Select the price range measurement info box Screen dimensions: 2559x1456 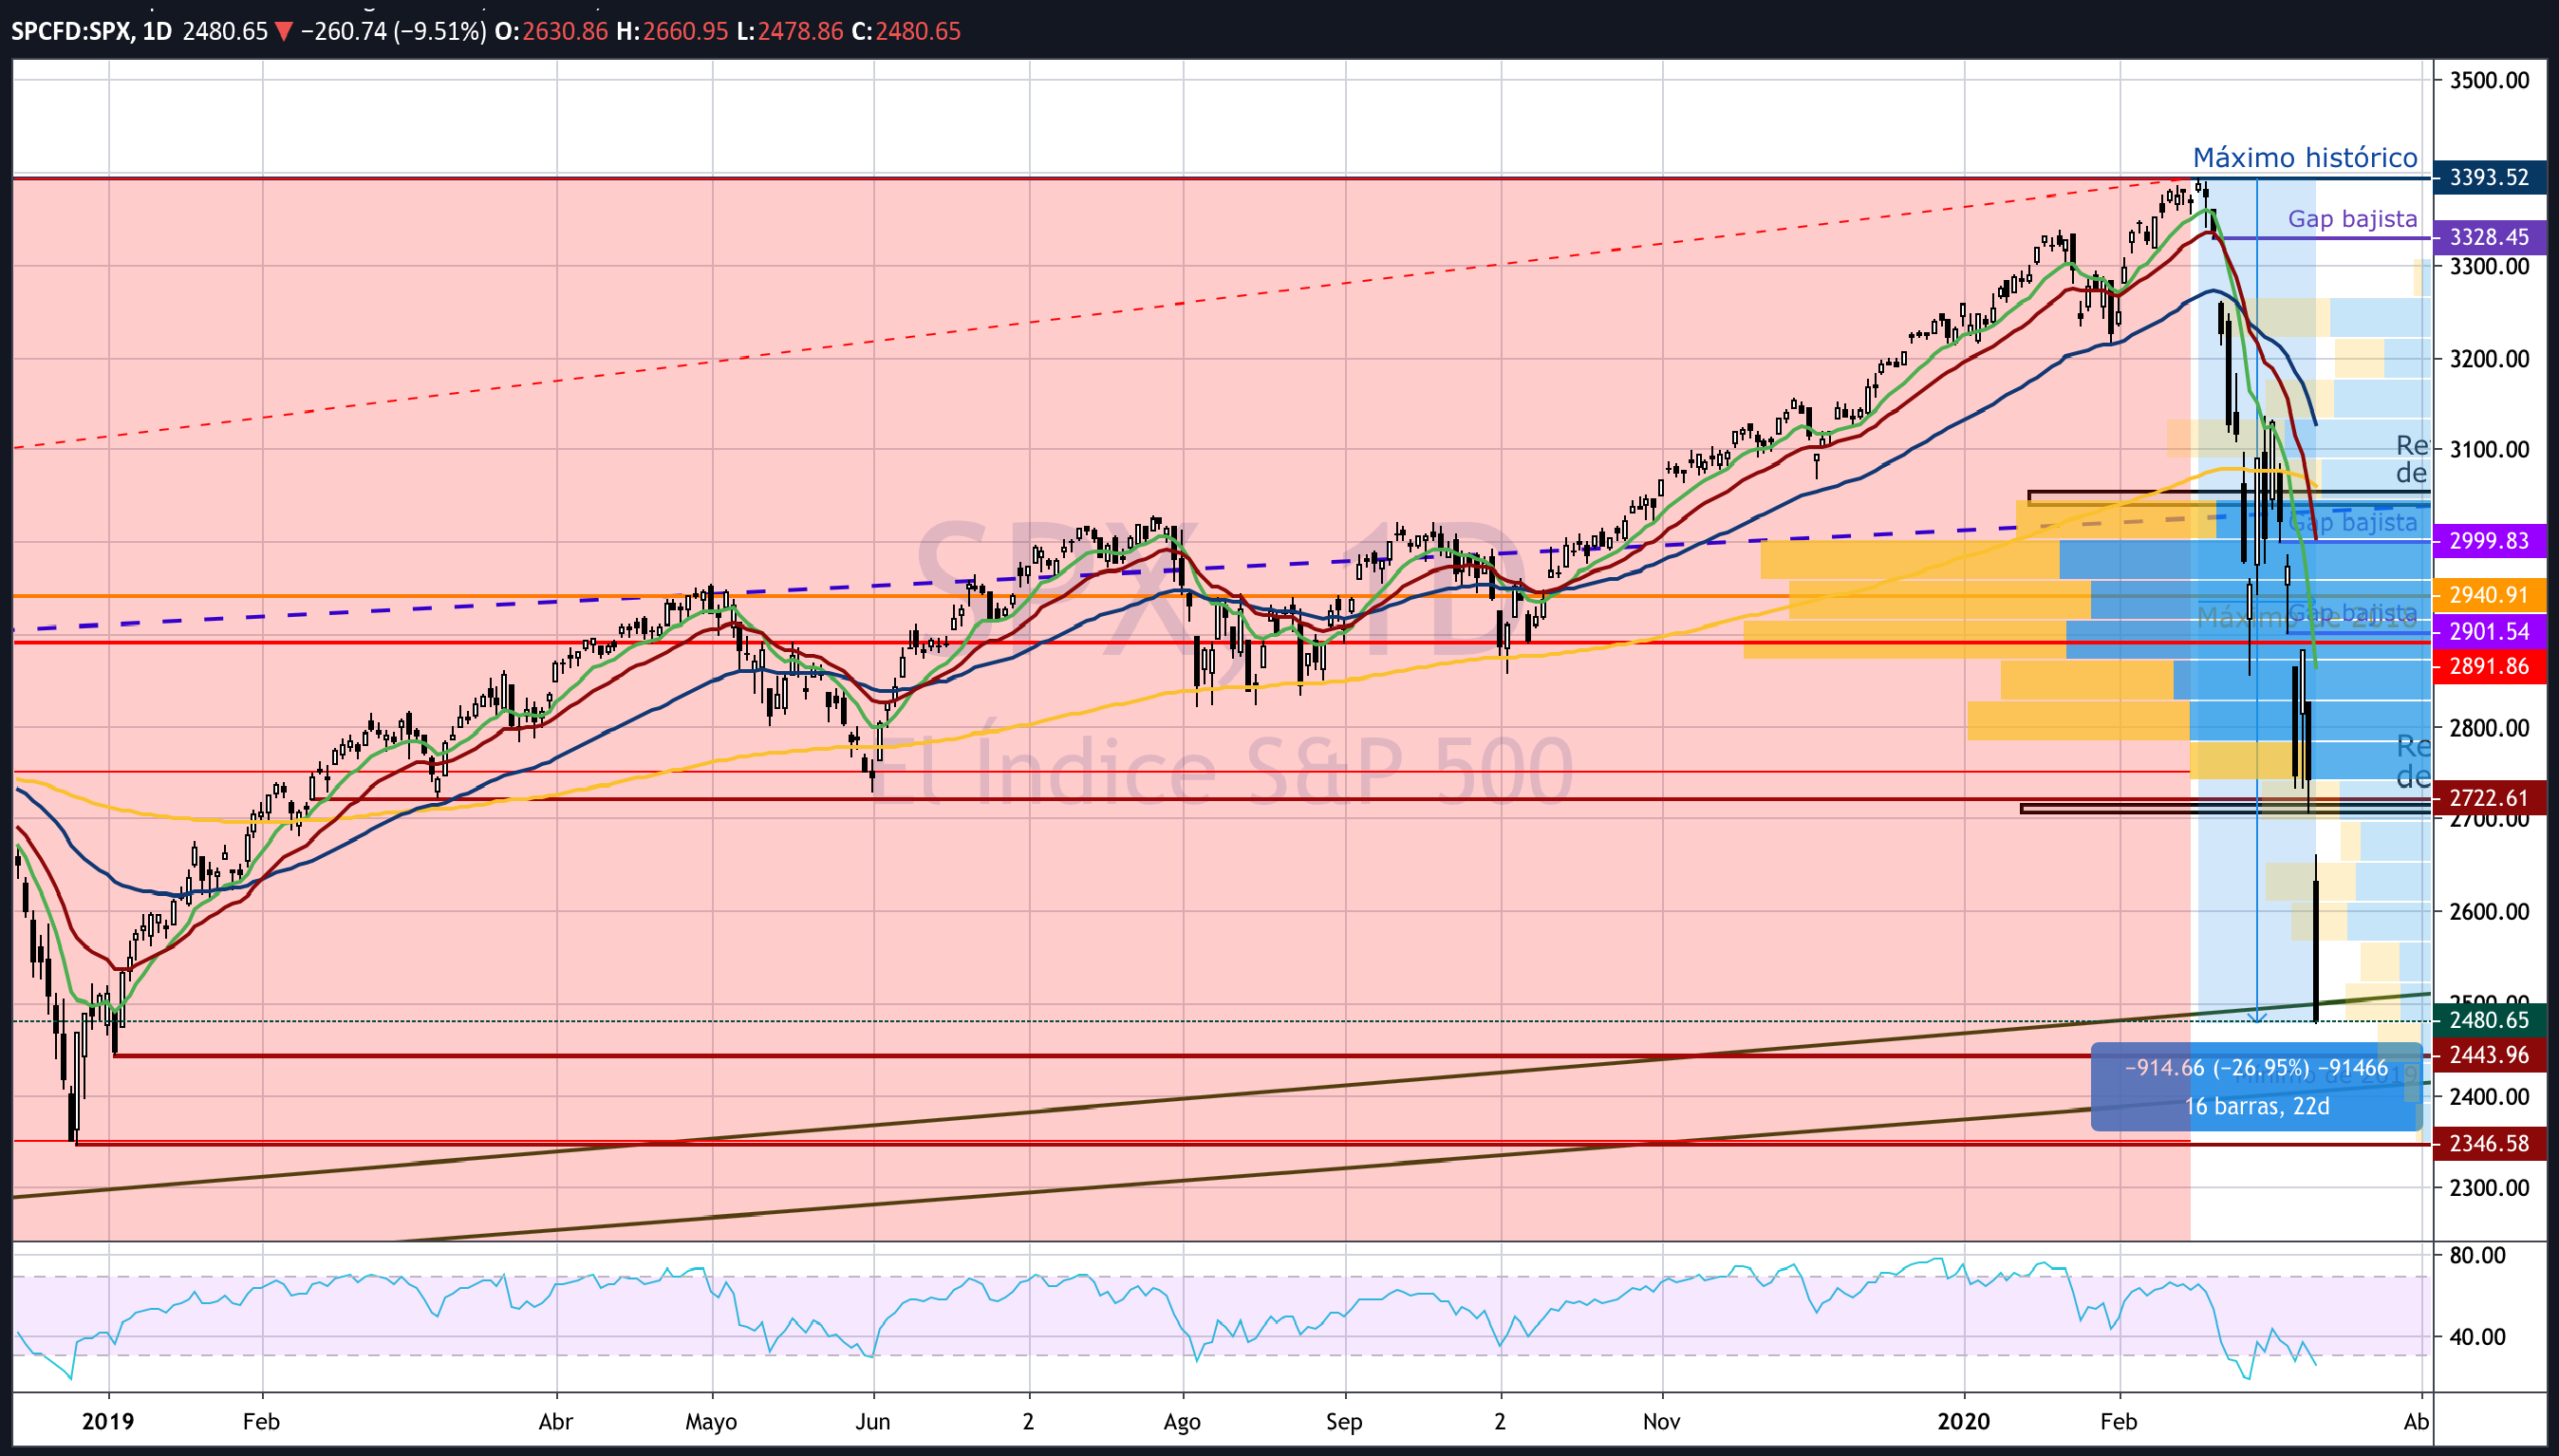click(x=2256, y=1087)
